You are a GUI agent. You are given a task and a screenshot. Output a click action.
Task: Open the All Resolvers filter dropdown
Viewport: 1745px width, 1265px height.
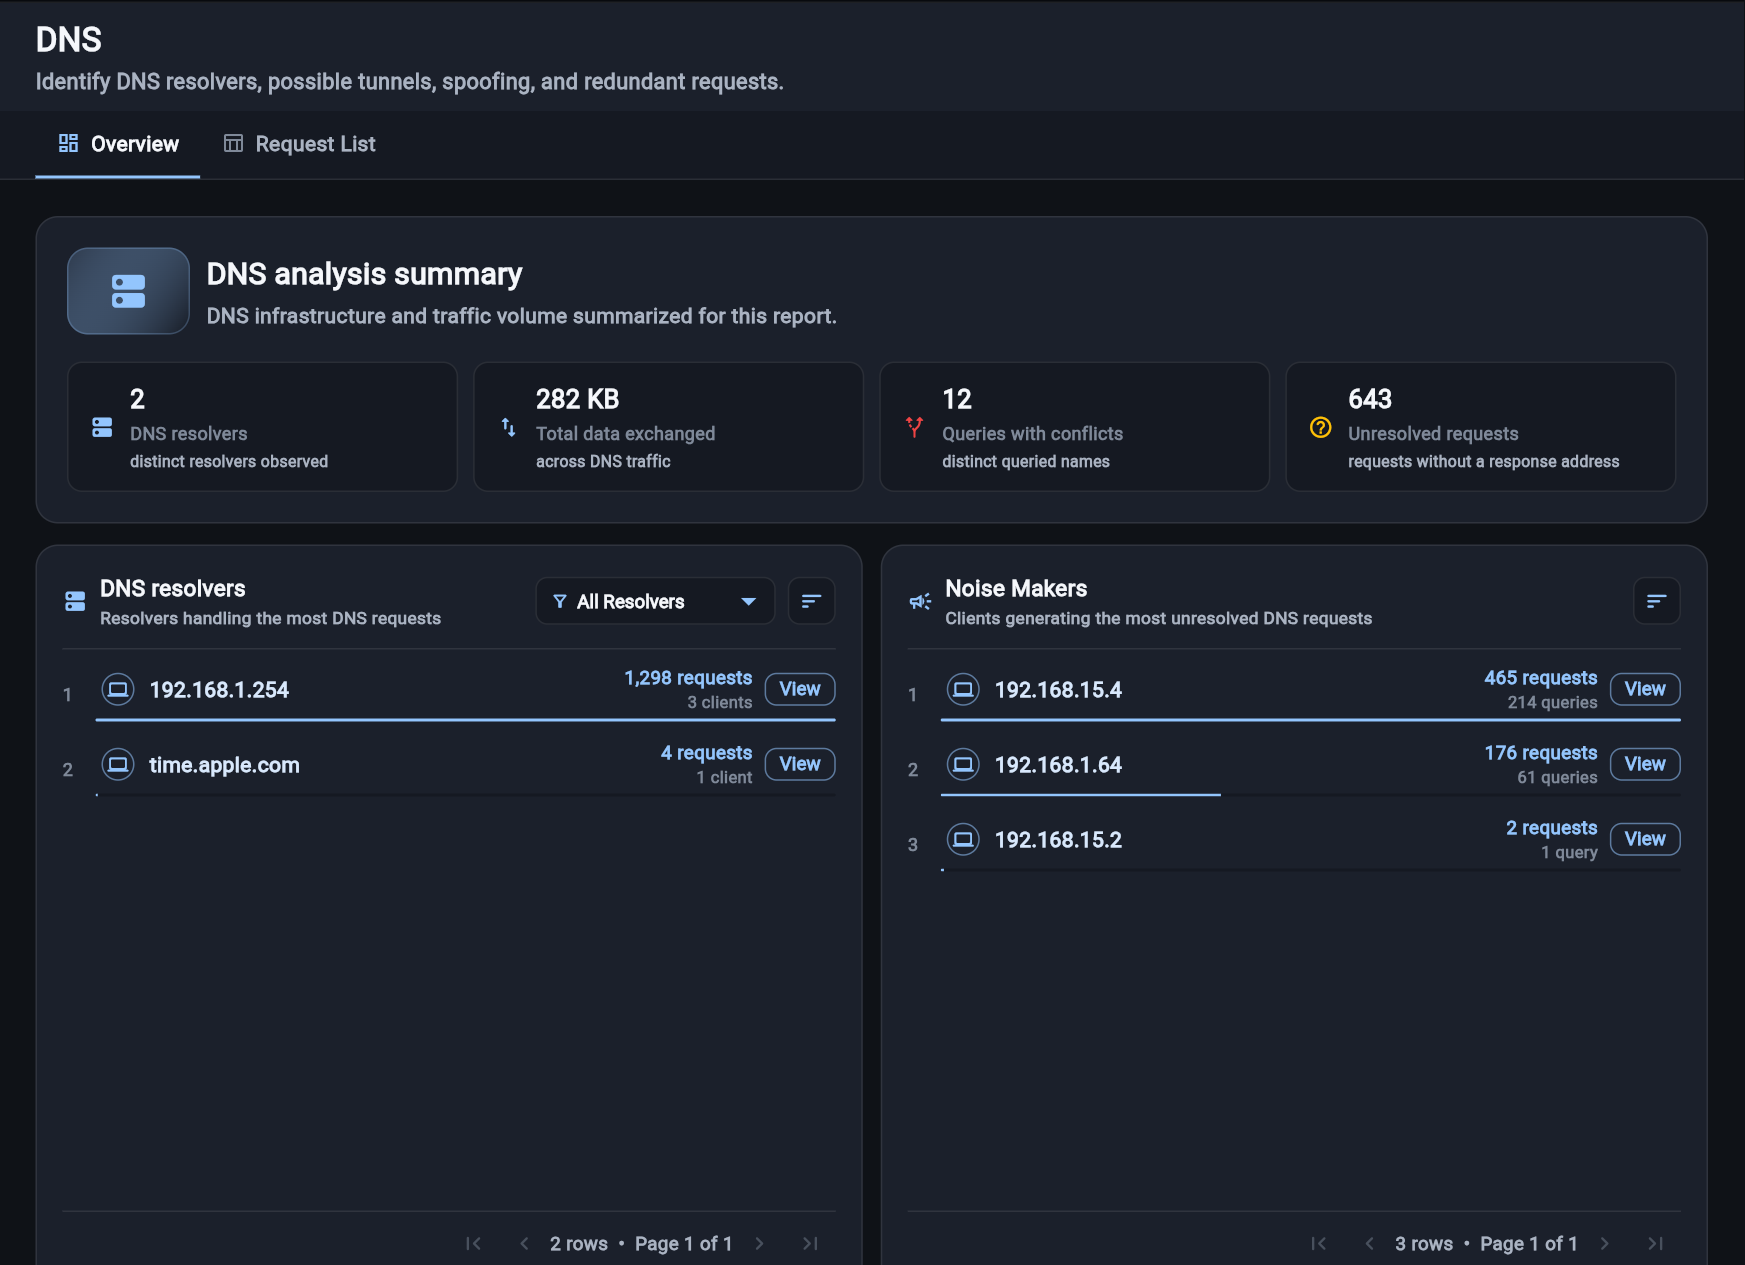tap(655, 601)
